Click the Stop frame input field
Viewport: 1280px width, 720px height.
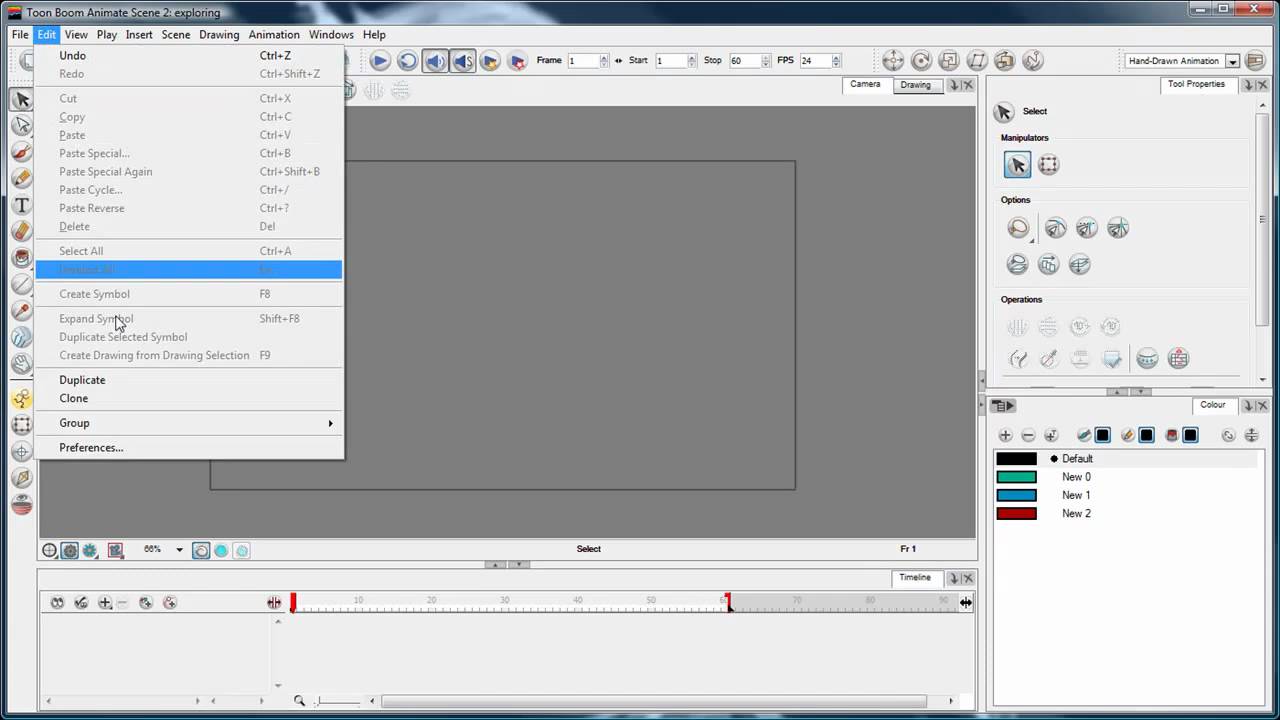pyautogui.click(x=745, y=61)
